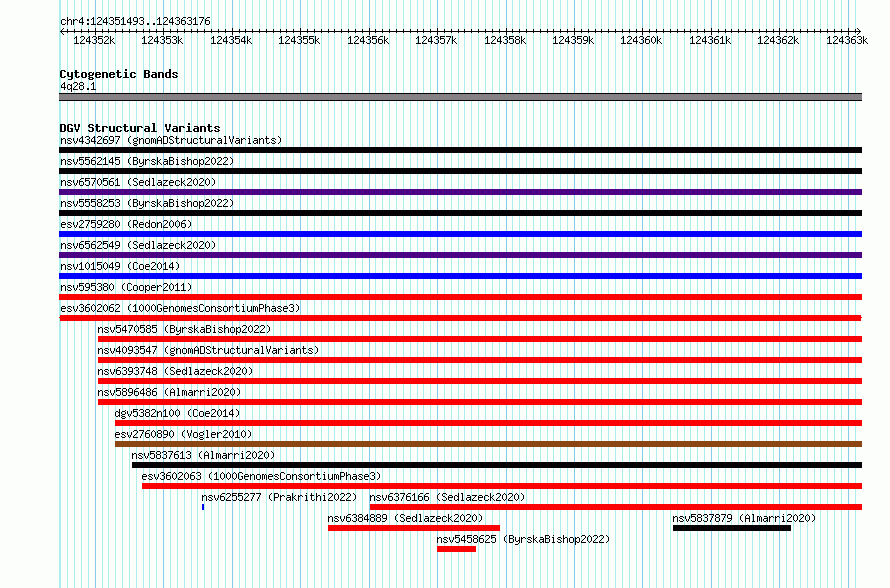Click the 124353k ruler tick label
Screen dimensions: 890x588
[x=162, y=41]
